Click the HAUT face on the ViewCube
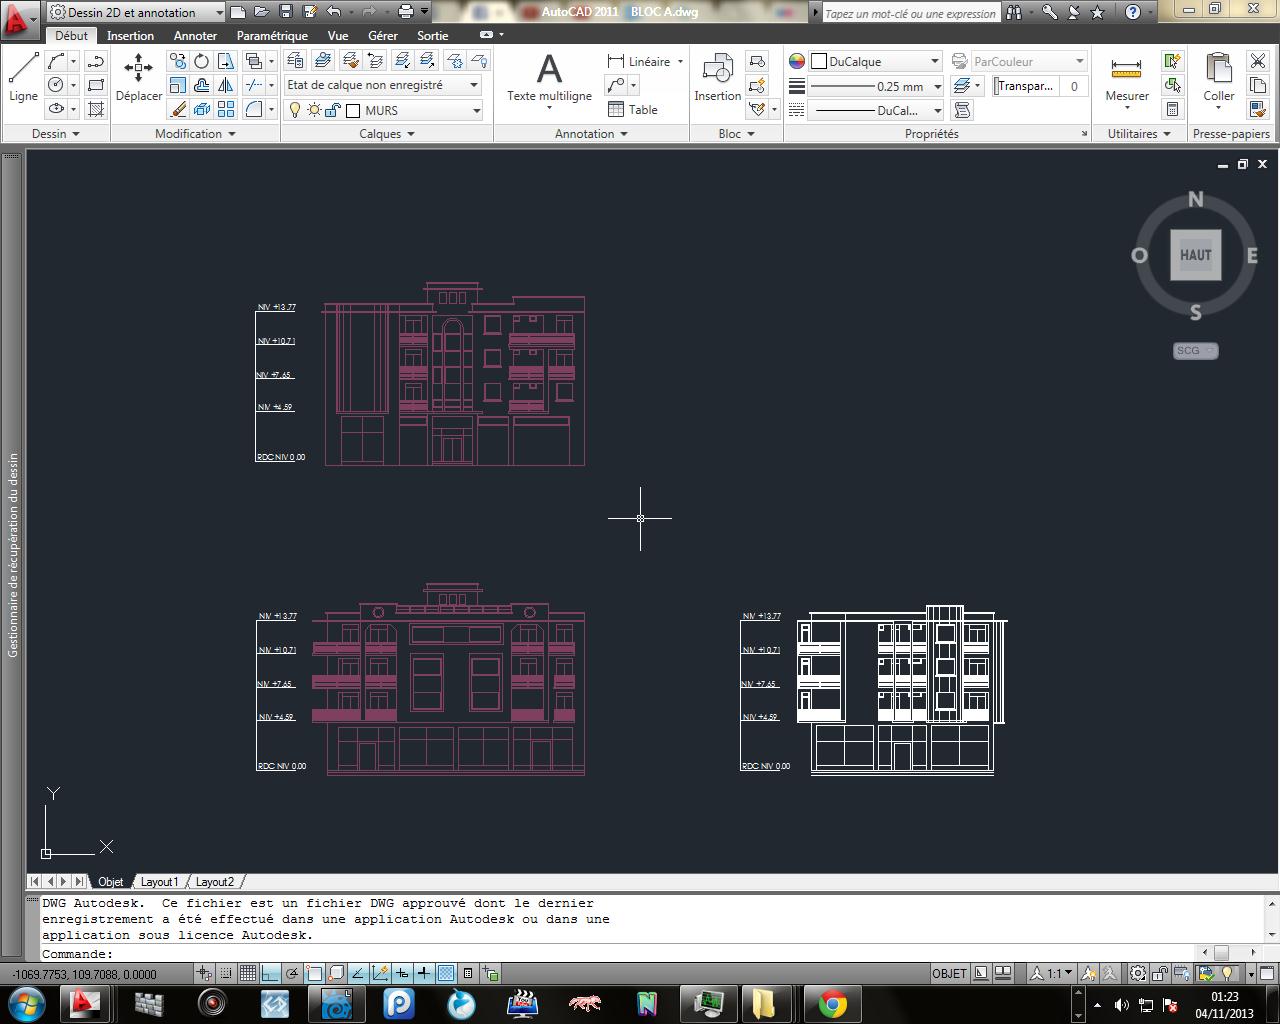 (x=1195, y=255)
